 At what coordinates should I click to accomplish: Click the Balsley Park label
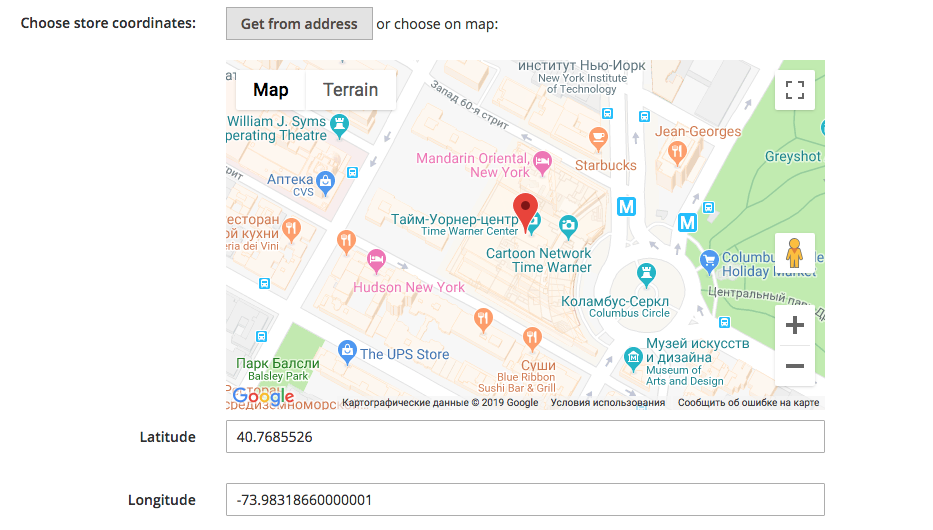[278, 376]
